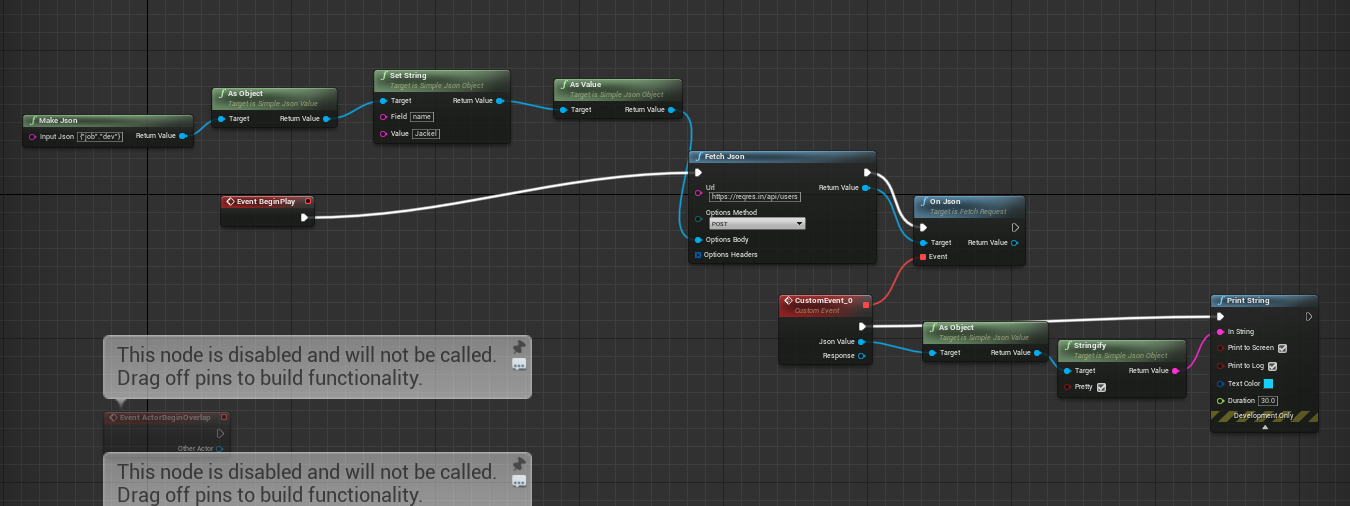The height and width of the screenshot is (506, 1350).
Task: Collapse Print String advanced pins arrow
Action: point(1265,427)
